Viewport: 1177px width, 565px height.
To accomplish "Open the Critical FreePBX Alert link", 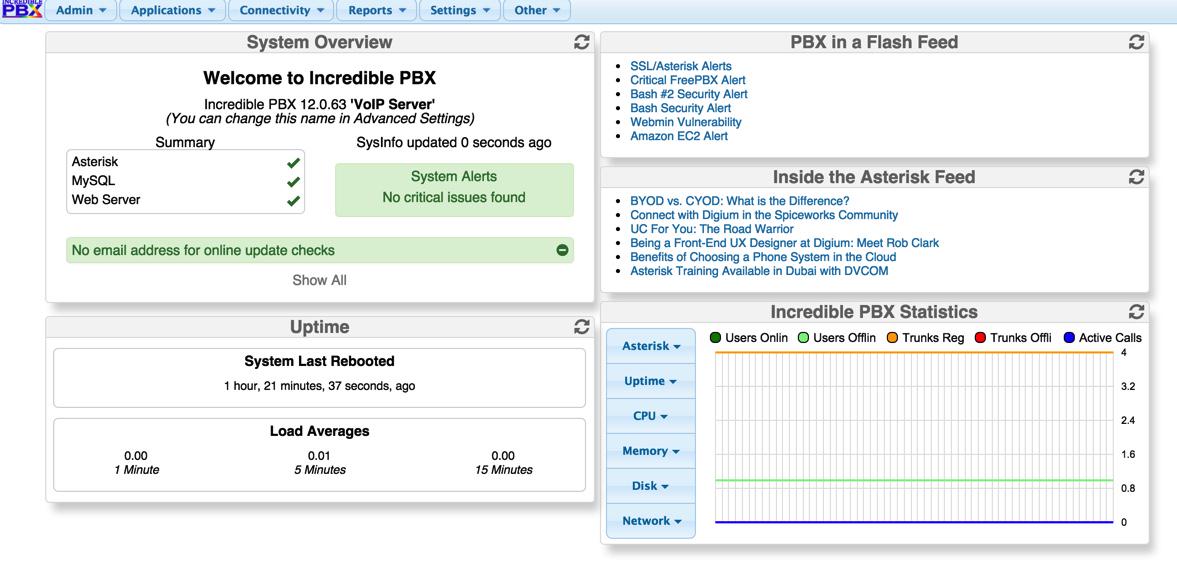I will [x=688, y=80].
